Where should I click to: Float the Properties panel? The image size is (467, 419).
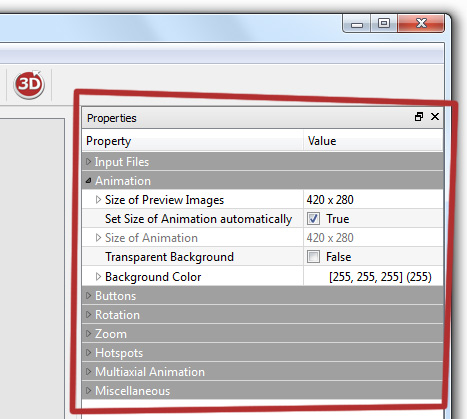pos(419,117)
